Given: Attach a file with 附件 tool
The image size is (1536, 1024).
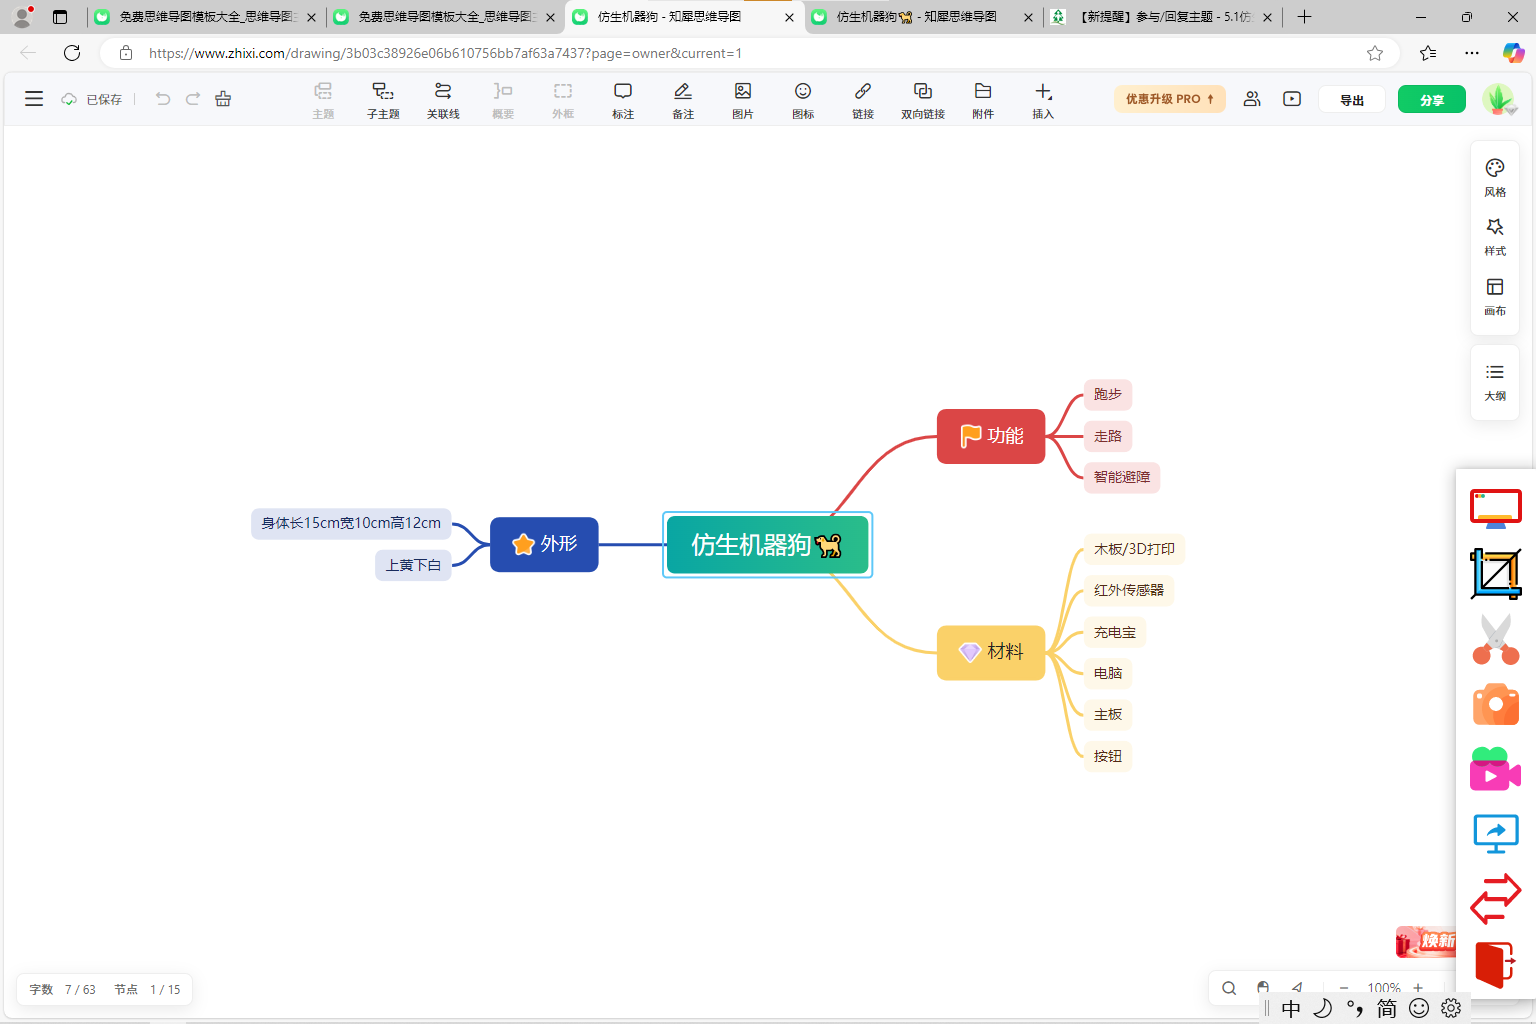Looking at the screenshot, I should tap(983, 100).
